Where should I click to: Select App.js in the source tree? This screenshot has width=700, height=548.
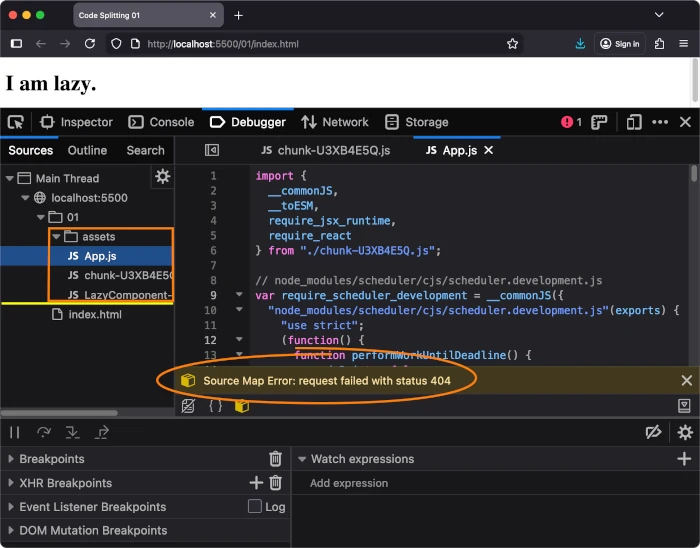click(x=92, y=256)
